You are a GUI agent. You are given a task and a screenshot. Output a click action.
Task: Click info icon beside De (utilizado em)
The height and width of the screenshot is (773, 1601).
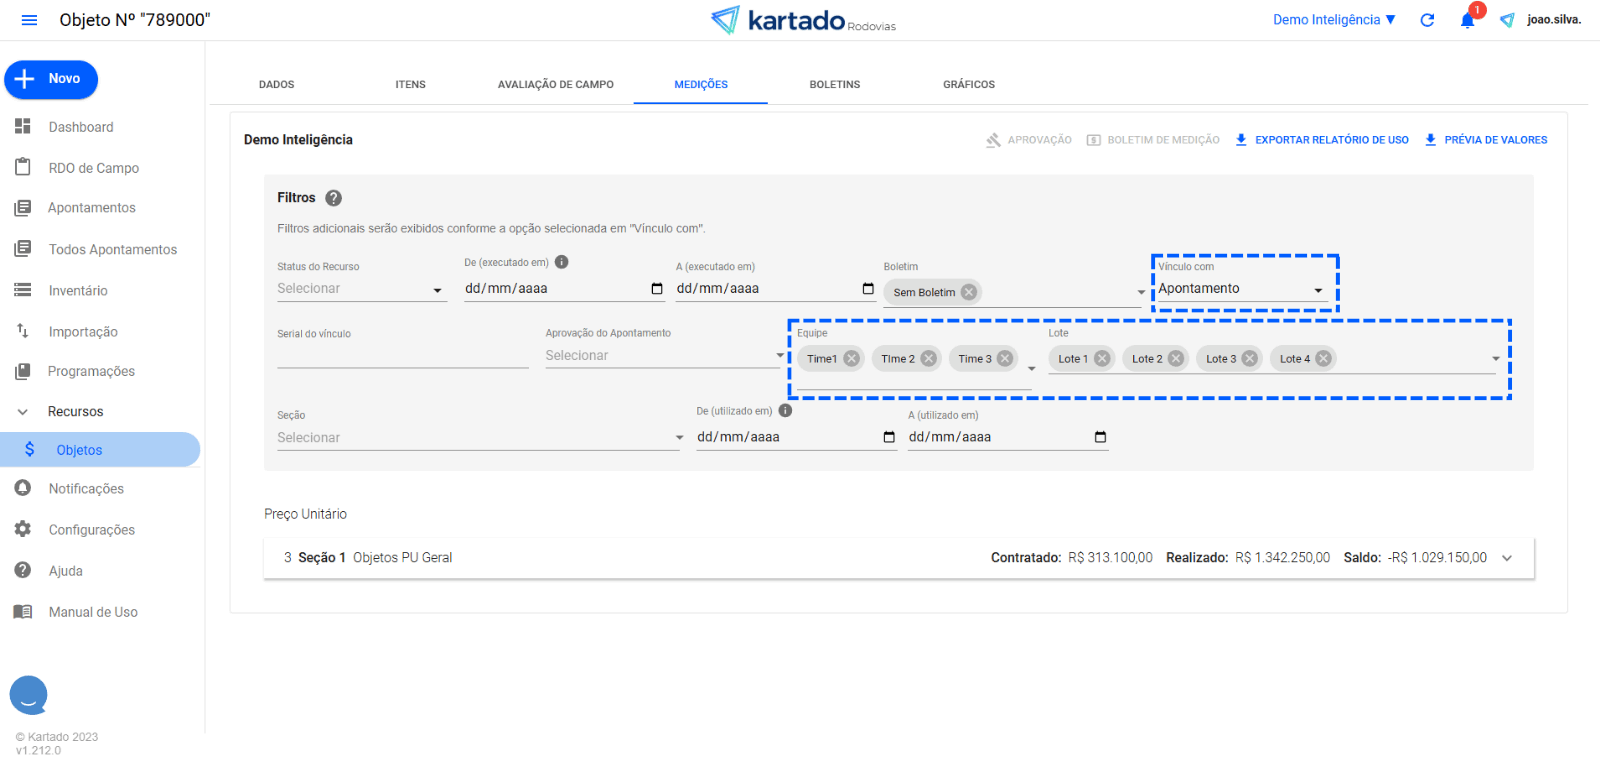pos(785,411)
